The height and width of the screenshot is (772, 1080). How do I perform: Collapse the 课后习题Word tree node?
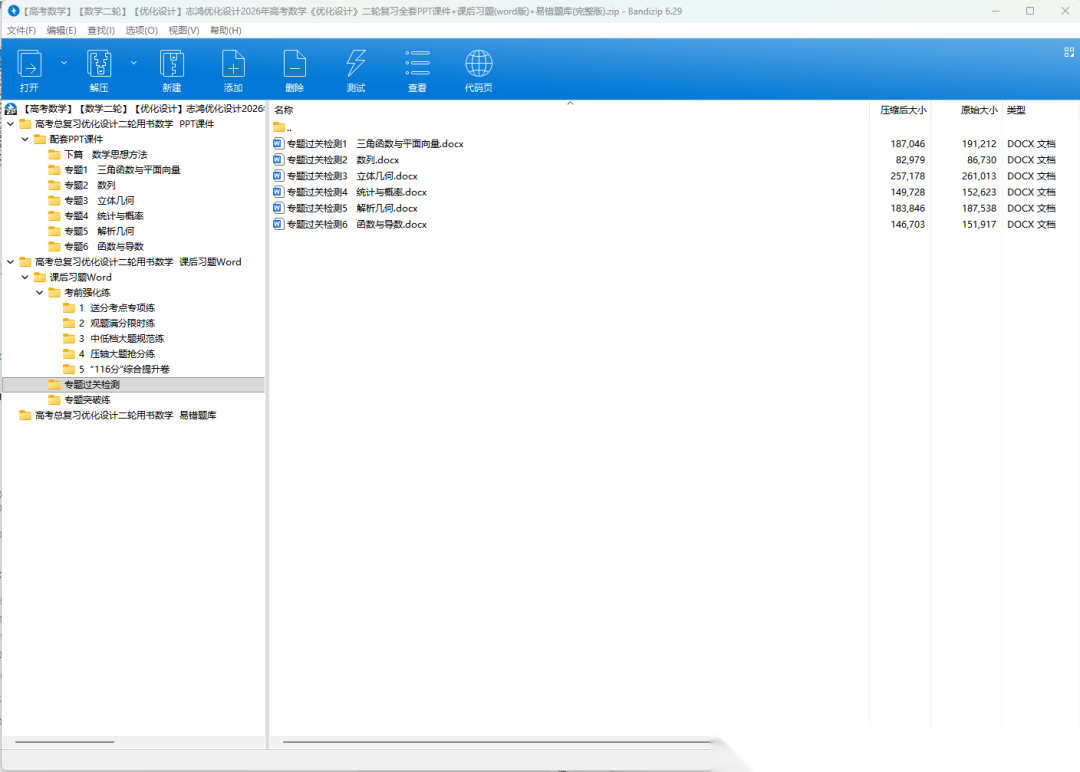click(x=25, y=277)
